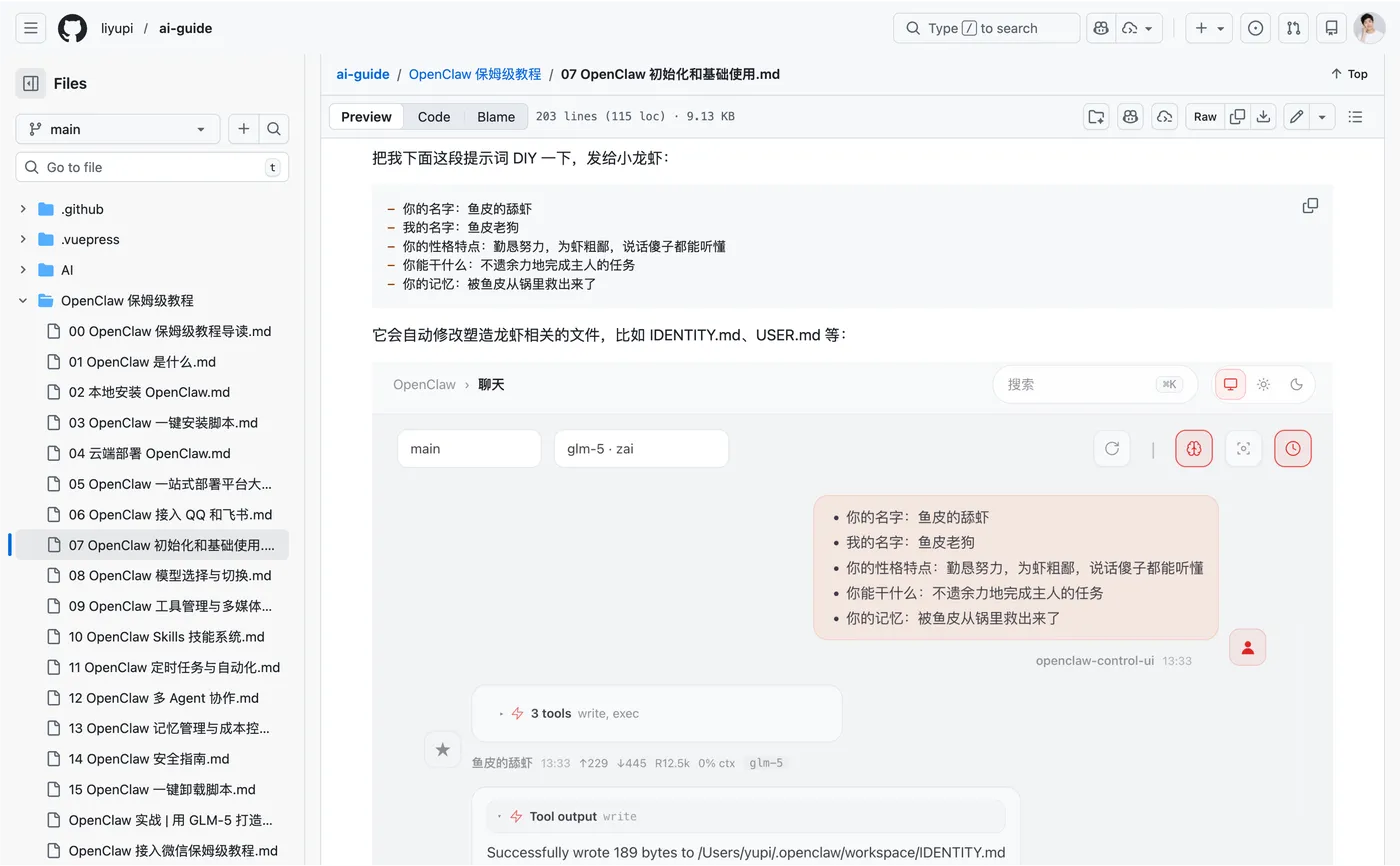Expand the .github folder
Viewport: 1400px width, 866px height.
tap(23, 209)
